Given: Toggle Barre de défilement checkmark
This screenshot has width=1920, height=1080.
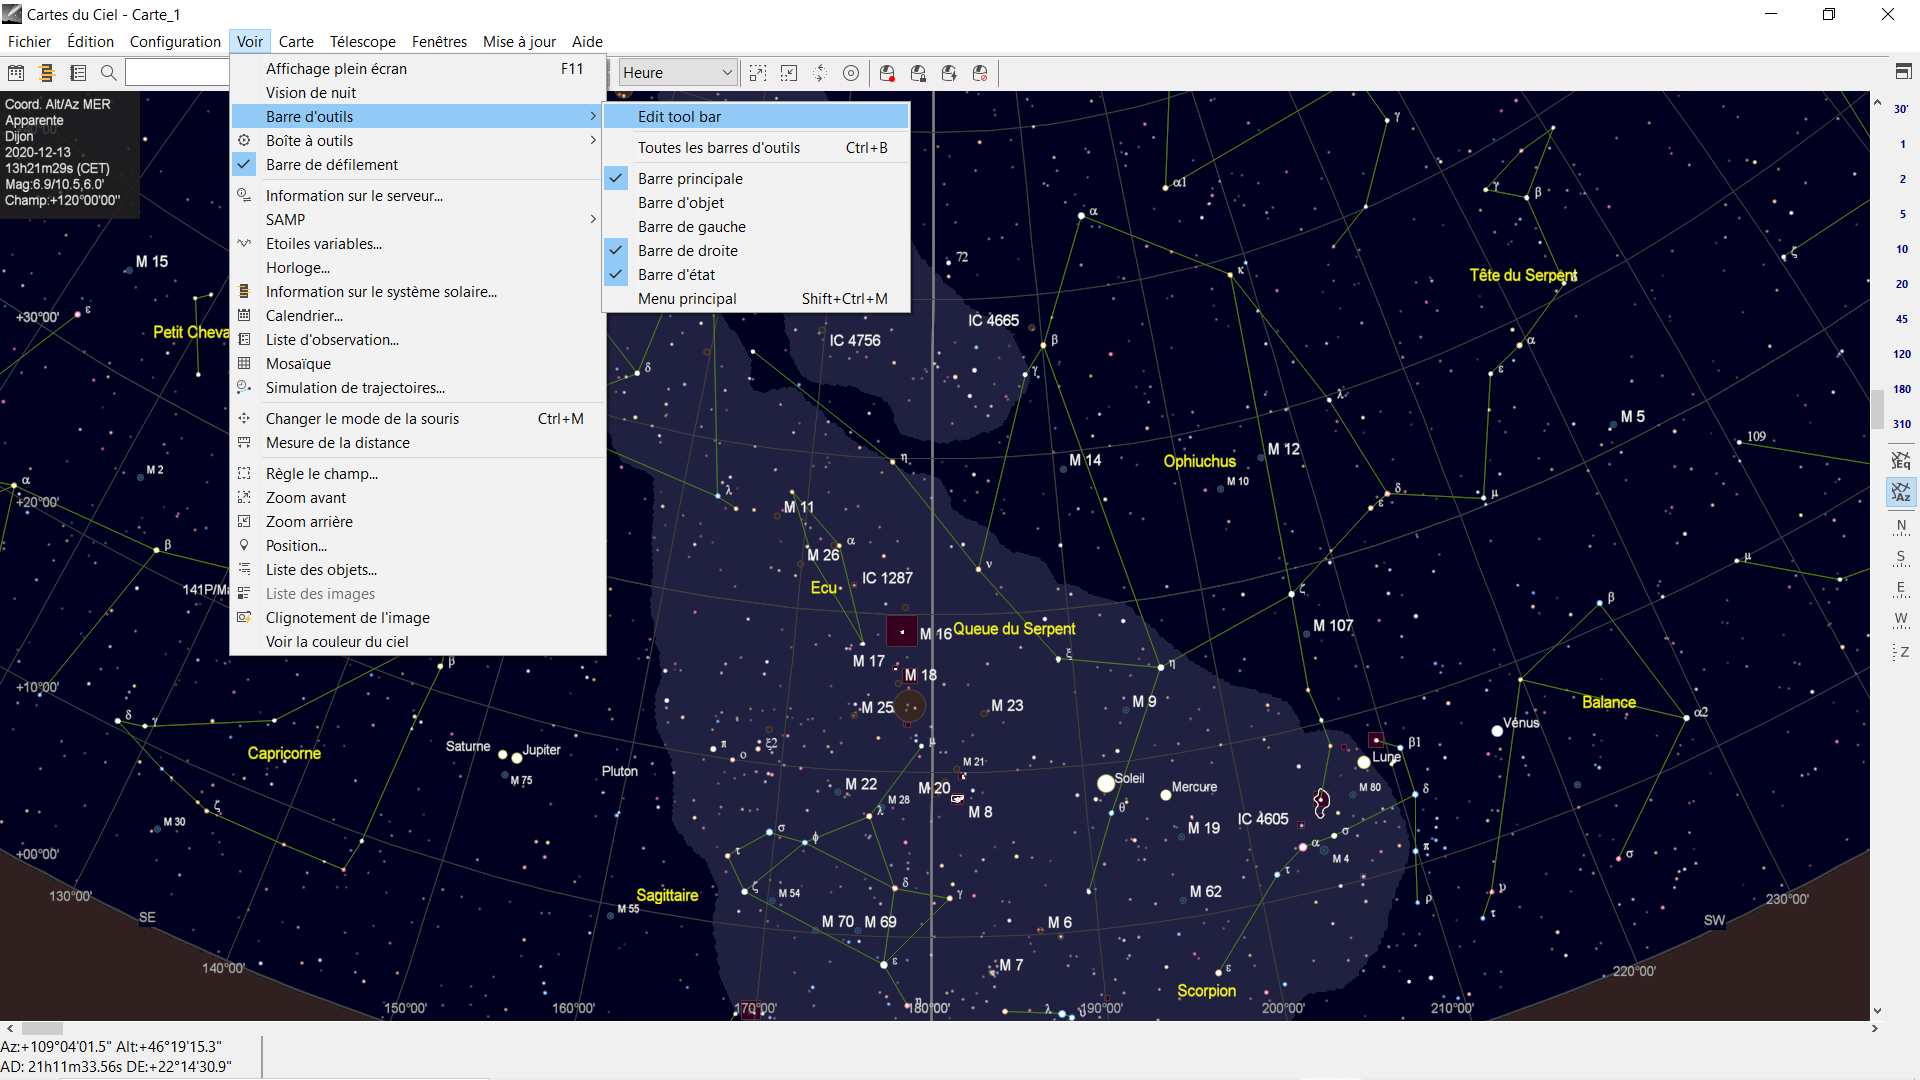Looking at the screenshot, I should [x=331, y=165].
